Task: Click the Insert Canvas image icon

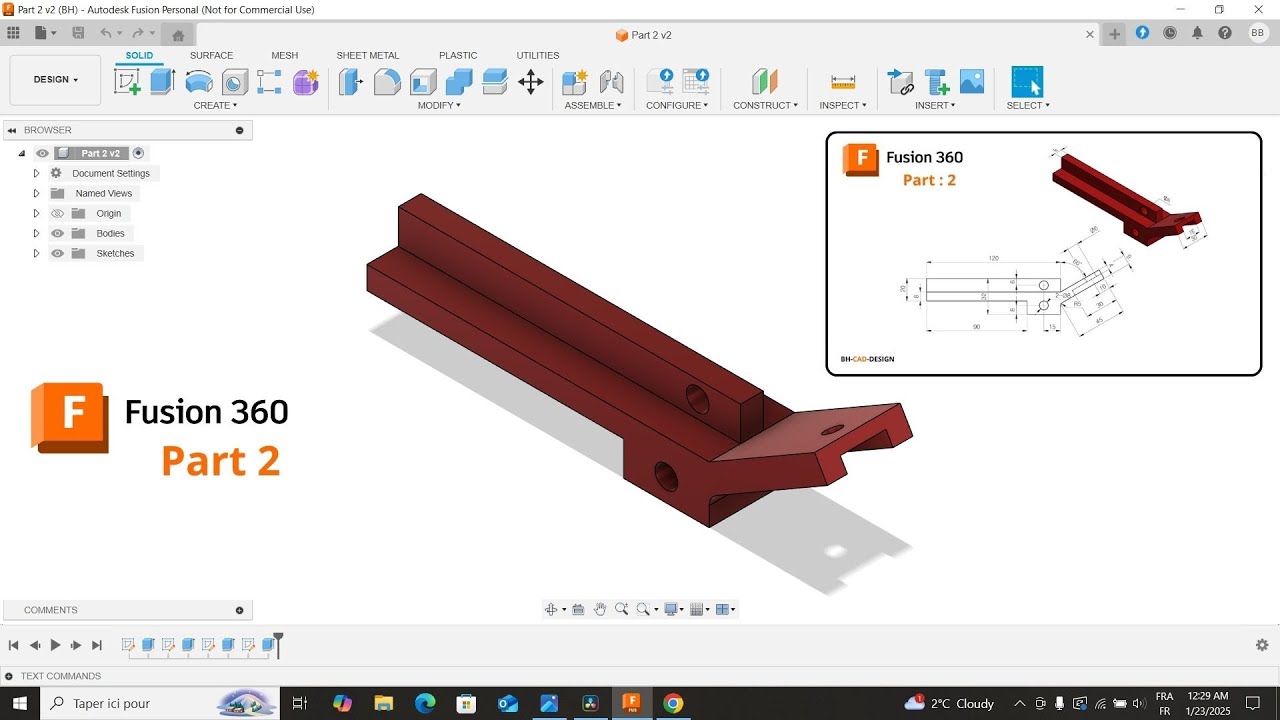Action: 972,82
